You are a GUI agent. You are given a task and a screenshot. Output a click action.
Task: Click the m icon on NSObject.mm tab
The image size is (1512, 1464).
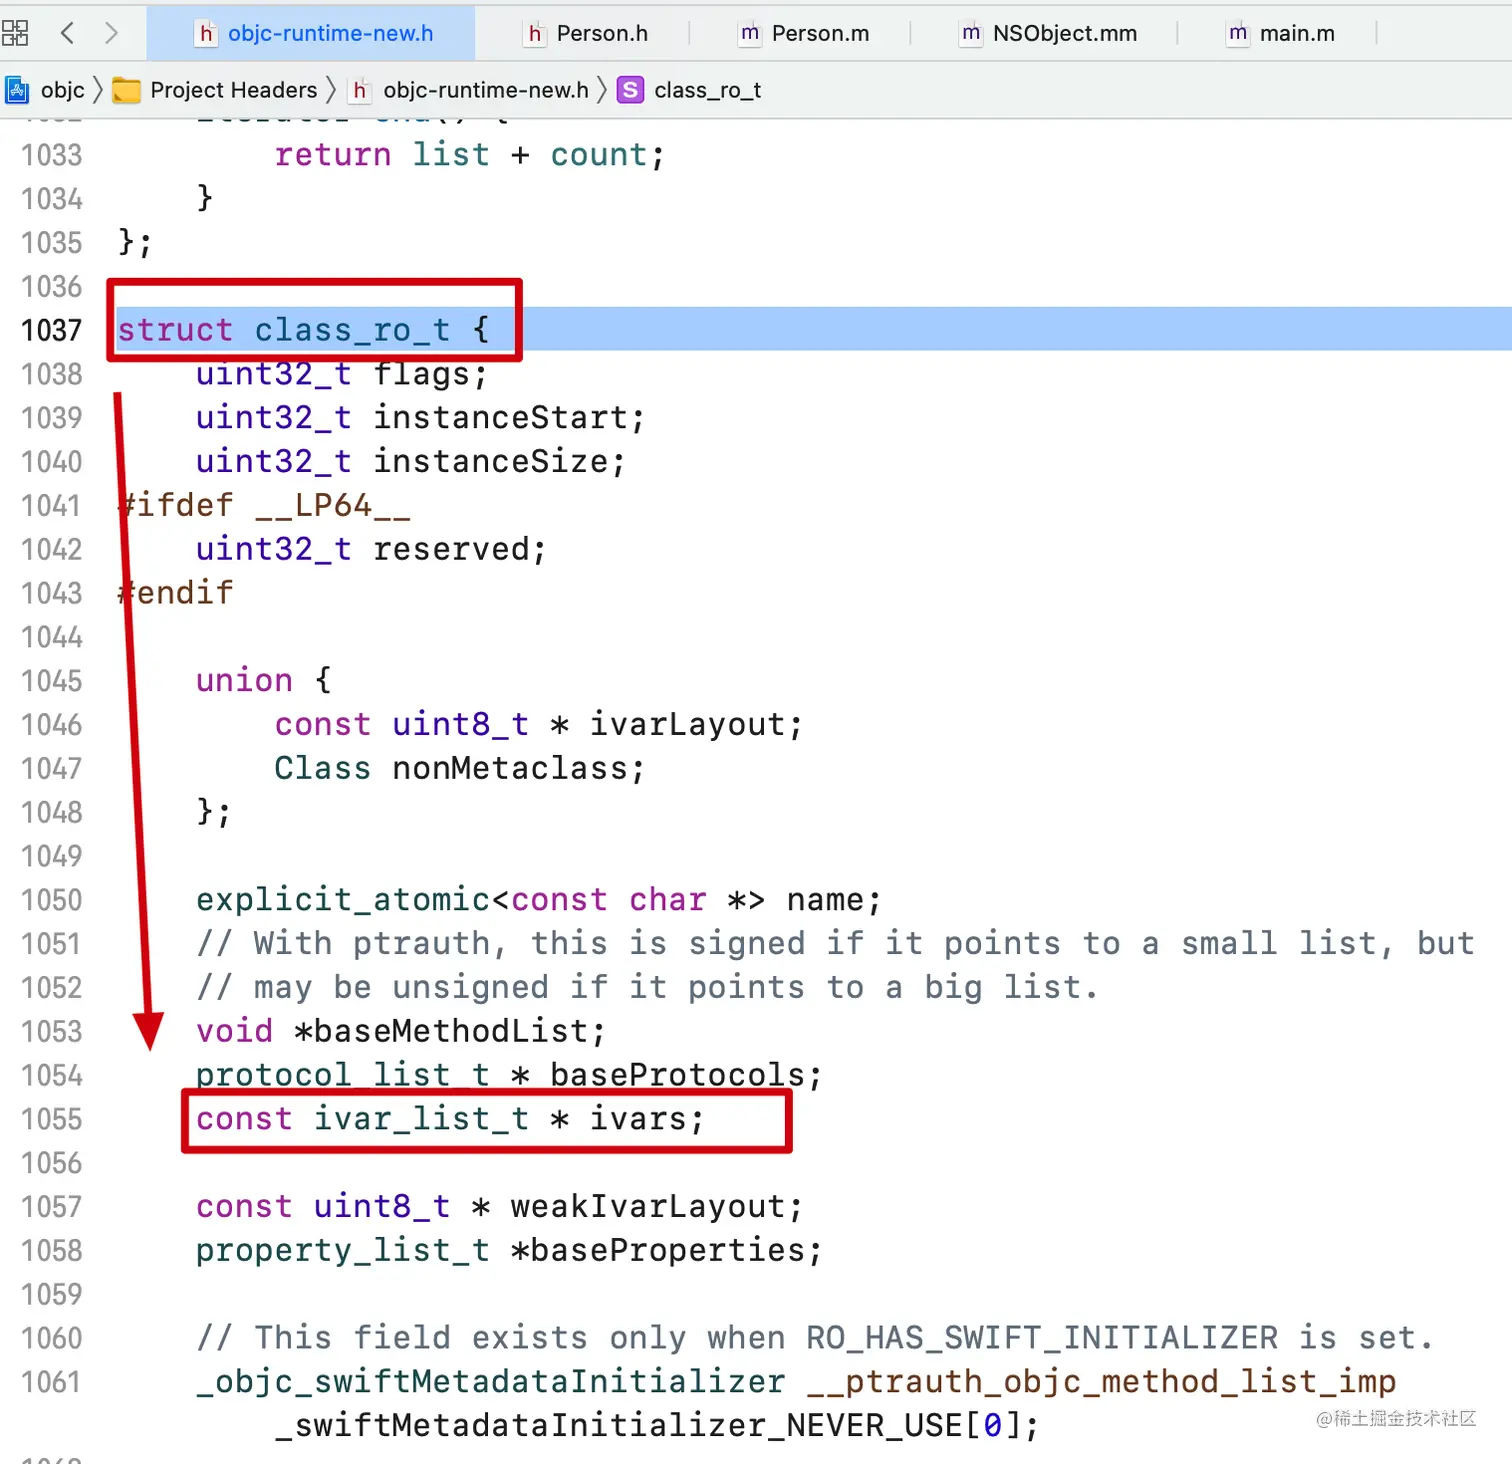coord(971,33)
